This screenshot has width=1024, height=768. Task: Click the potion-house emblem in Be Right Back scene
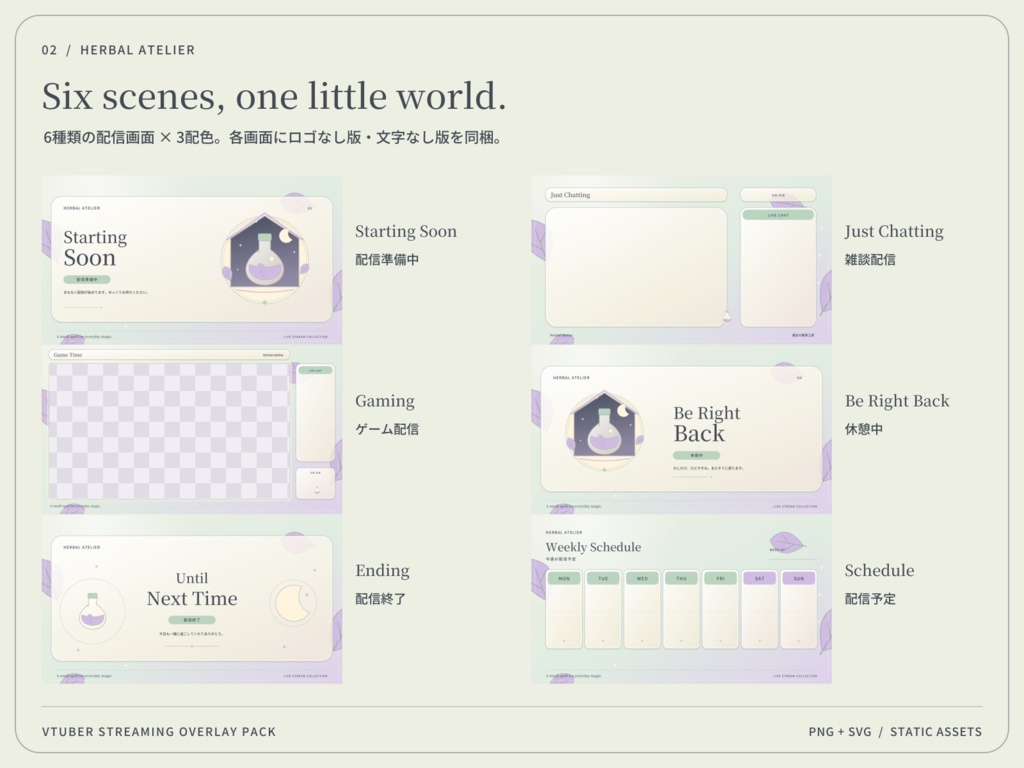coord(605,431)
